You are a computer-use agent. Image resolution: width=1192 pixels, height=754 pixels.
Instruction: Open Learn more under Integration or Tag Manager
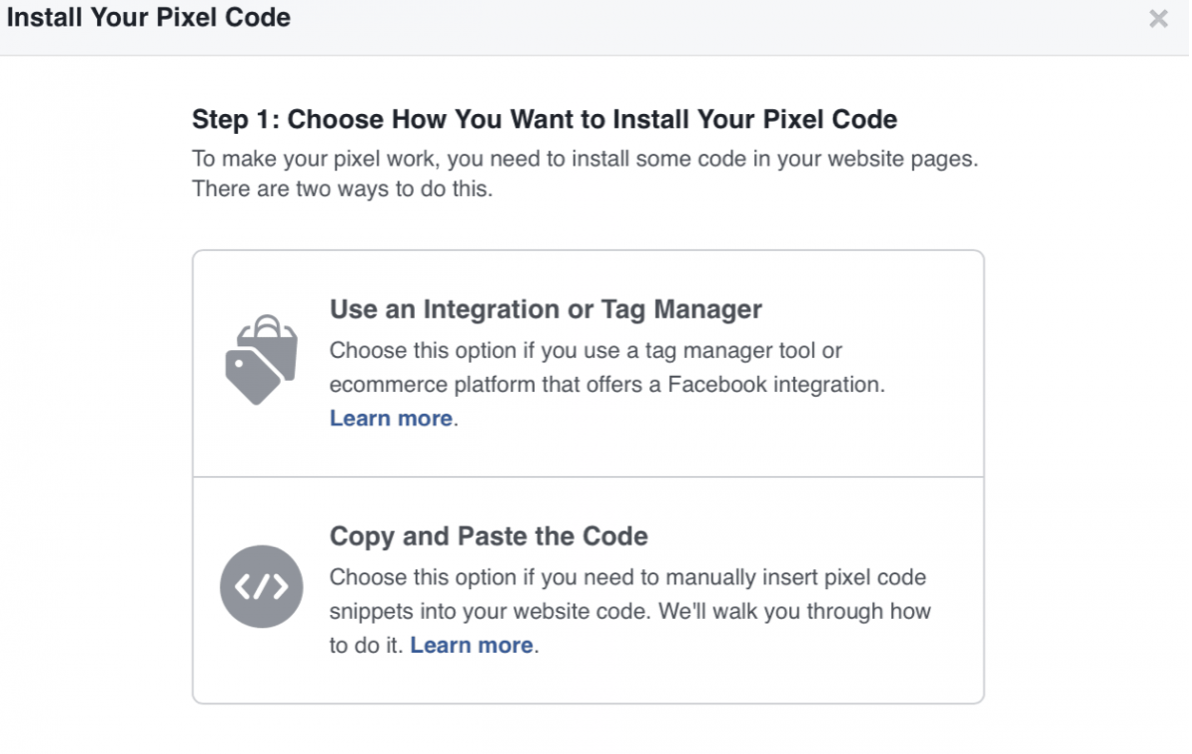point(390,418)
